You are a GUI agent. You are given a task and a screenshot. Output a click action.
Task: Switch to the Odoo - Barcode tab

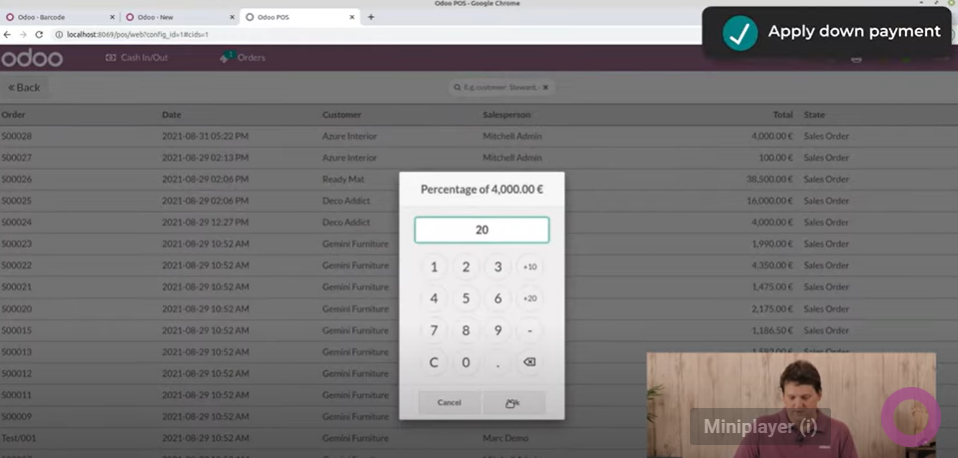click(x=59, y=17)
